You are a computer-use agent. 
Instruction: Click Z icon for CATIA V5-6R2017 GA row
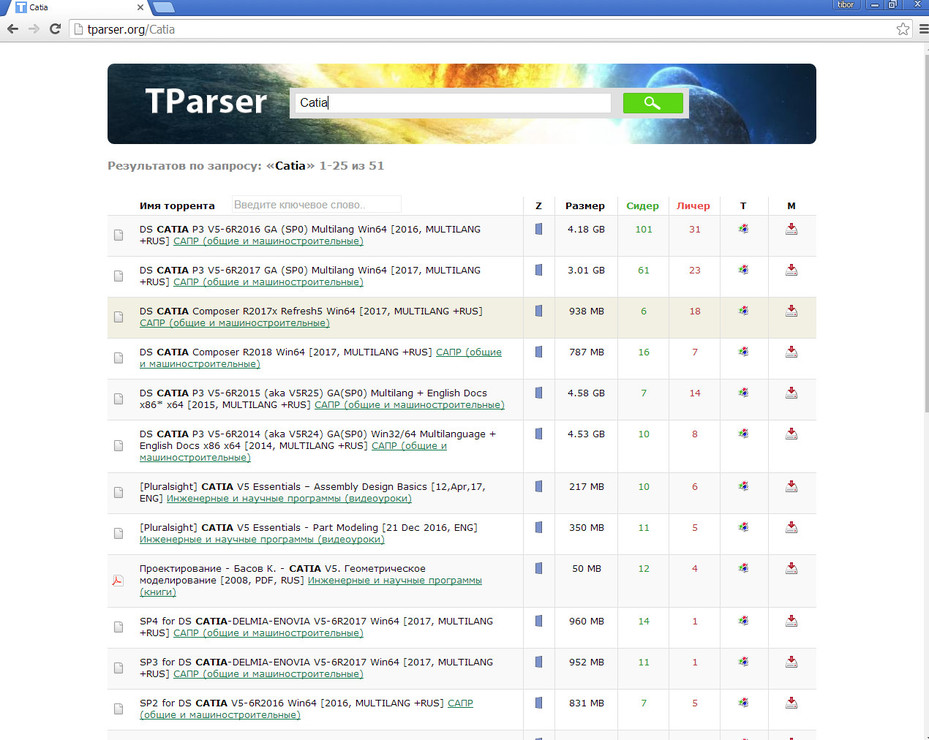point(539,270)
